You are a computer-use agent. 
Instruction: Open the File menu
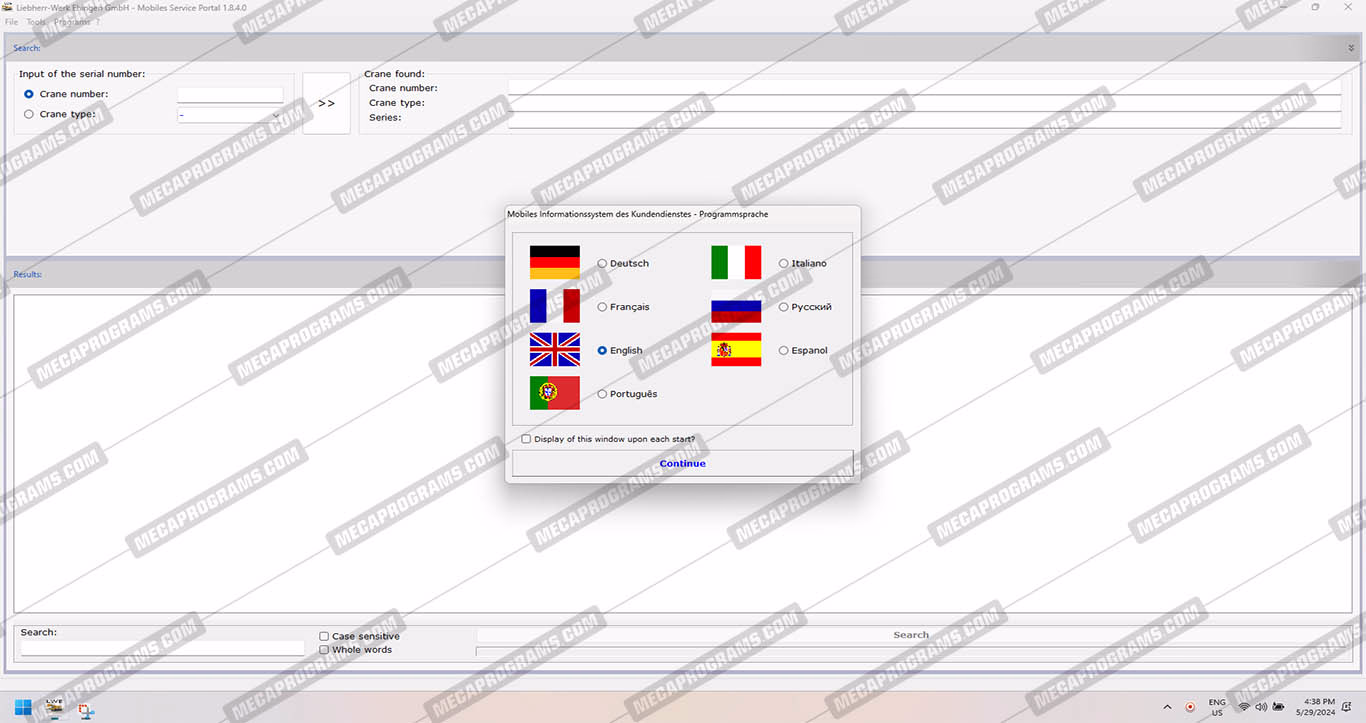click(12, 22)
